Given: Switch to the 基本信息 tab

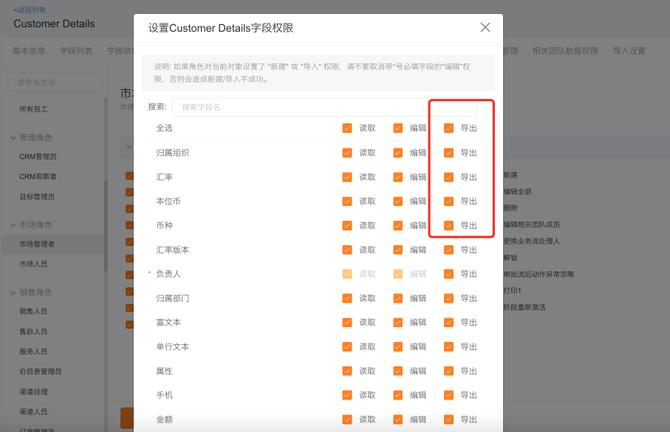Looking at the screenshot, I should click(29, 50).
